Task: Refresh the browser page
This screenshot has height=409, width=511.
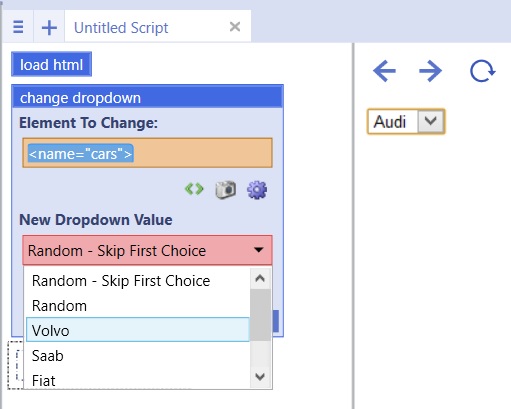Action: tap(482, 71)
